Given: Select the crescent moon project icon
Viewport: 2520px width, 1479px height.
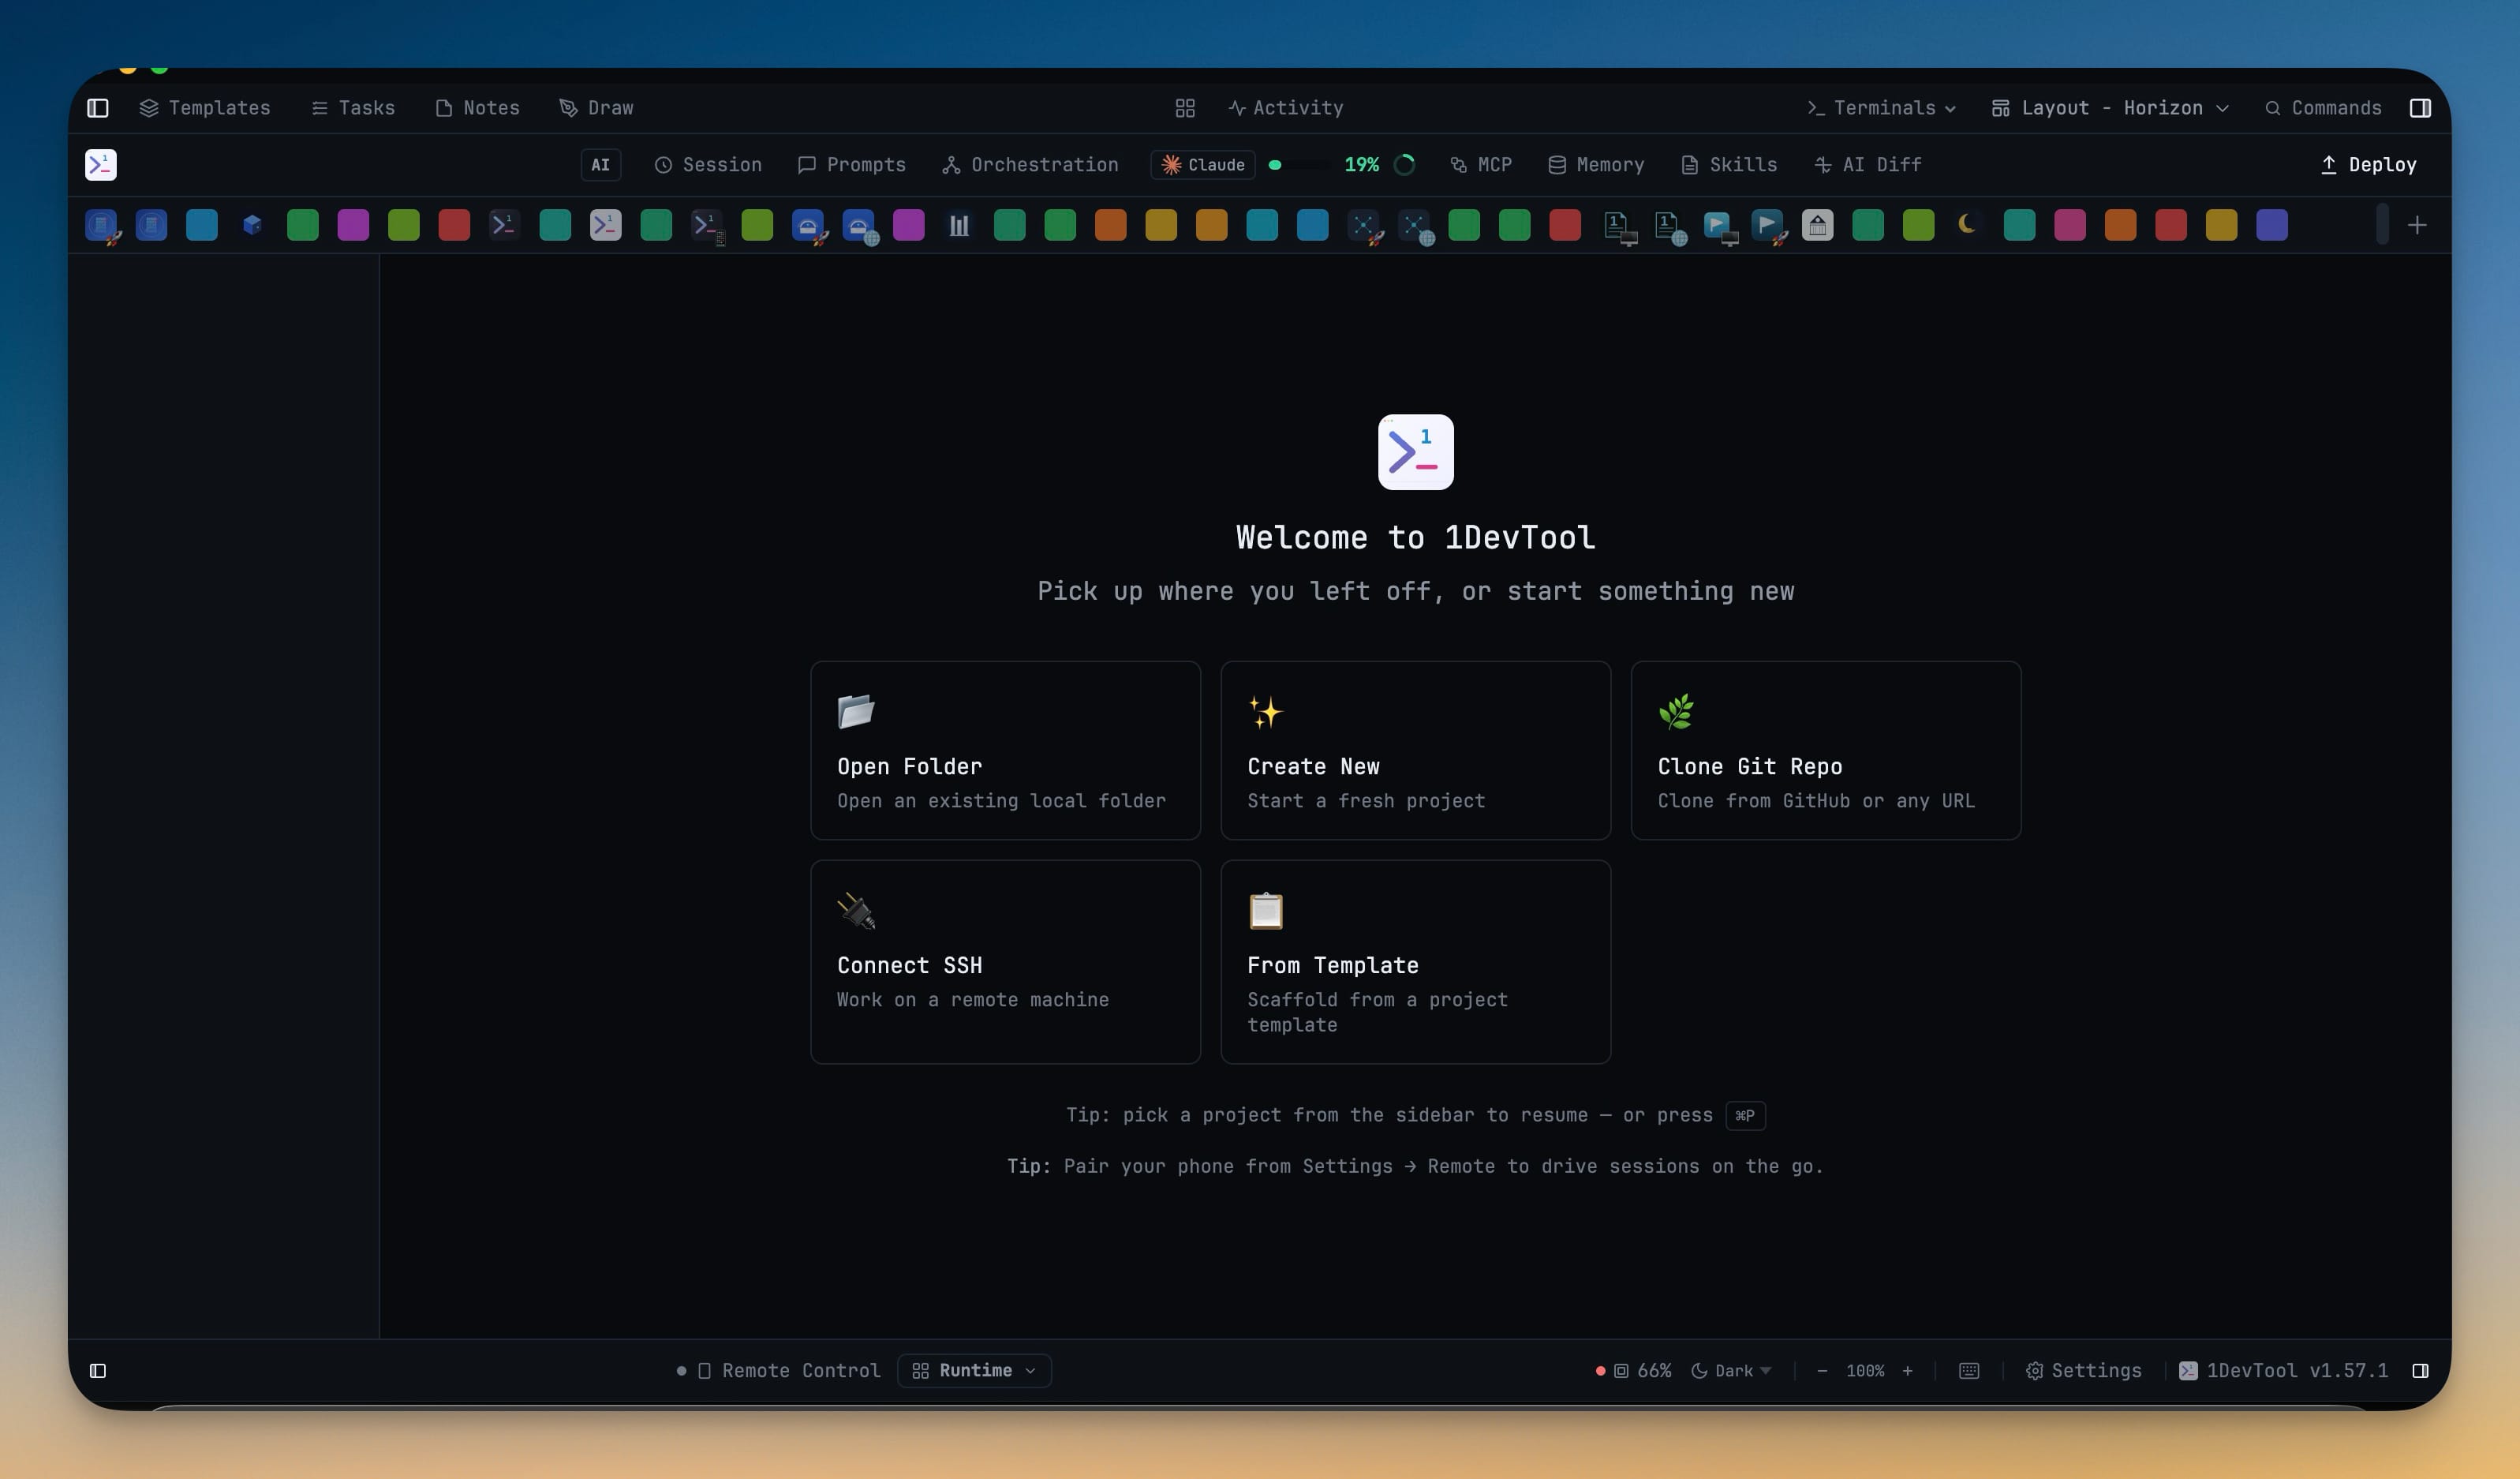Looking at the screenshot, I should (1967, 224).
